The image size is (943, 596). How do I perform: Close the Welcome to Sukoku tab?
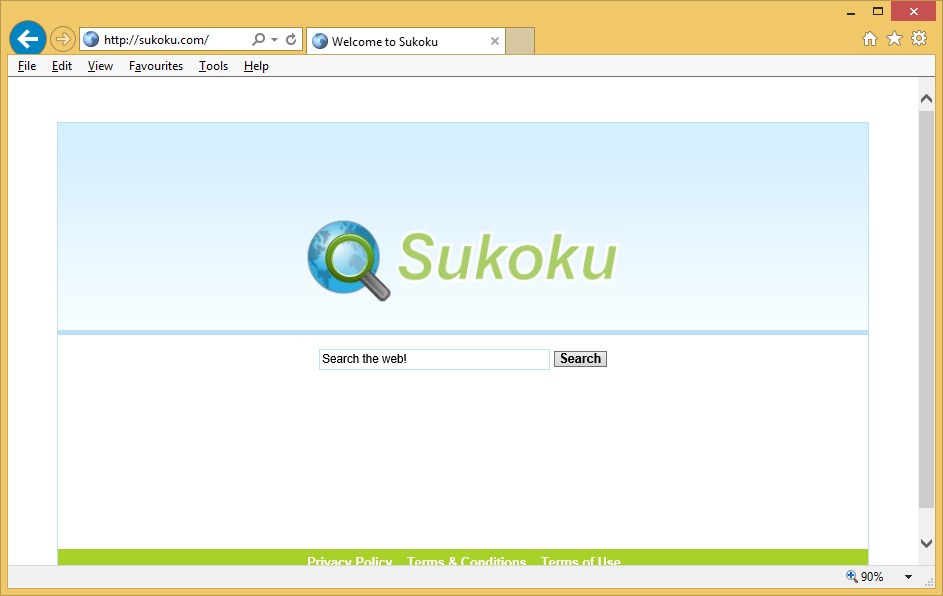[x=494, y=41]
